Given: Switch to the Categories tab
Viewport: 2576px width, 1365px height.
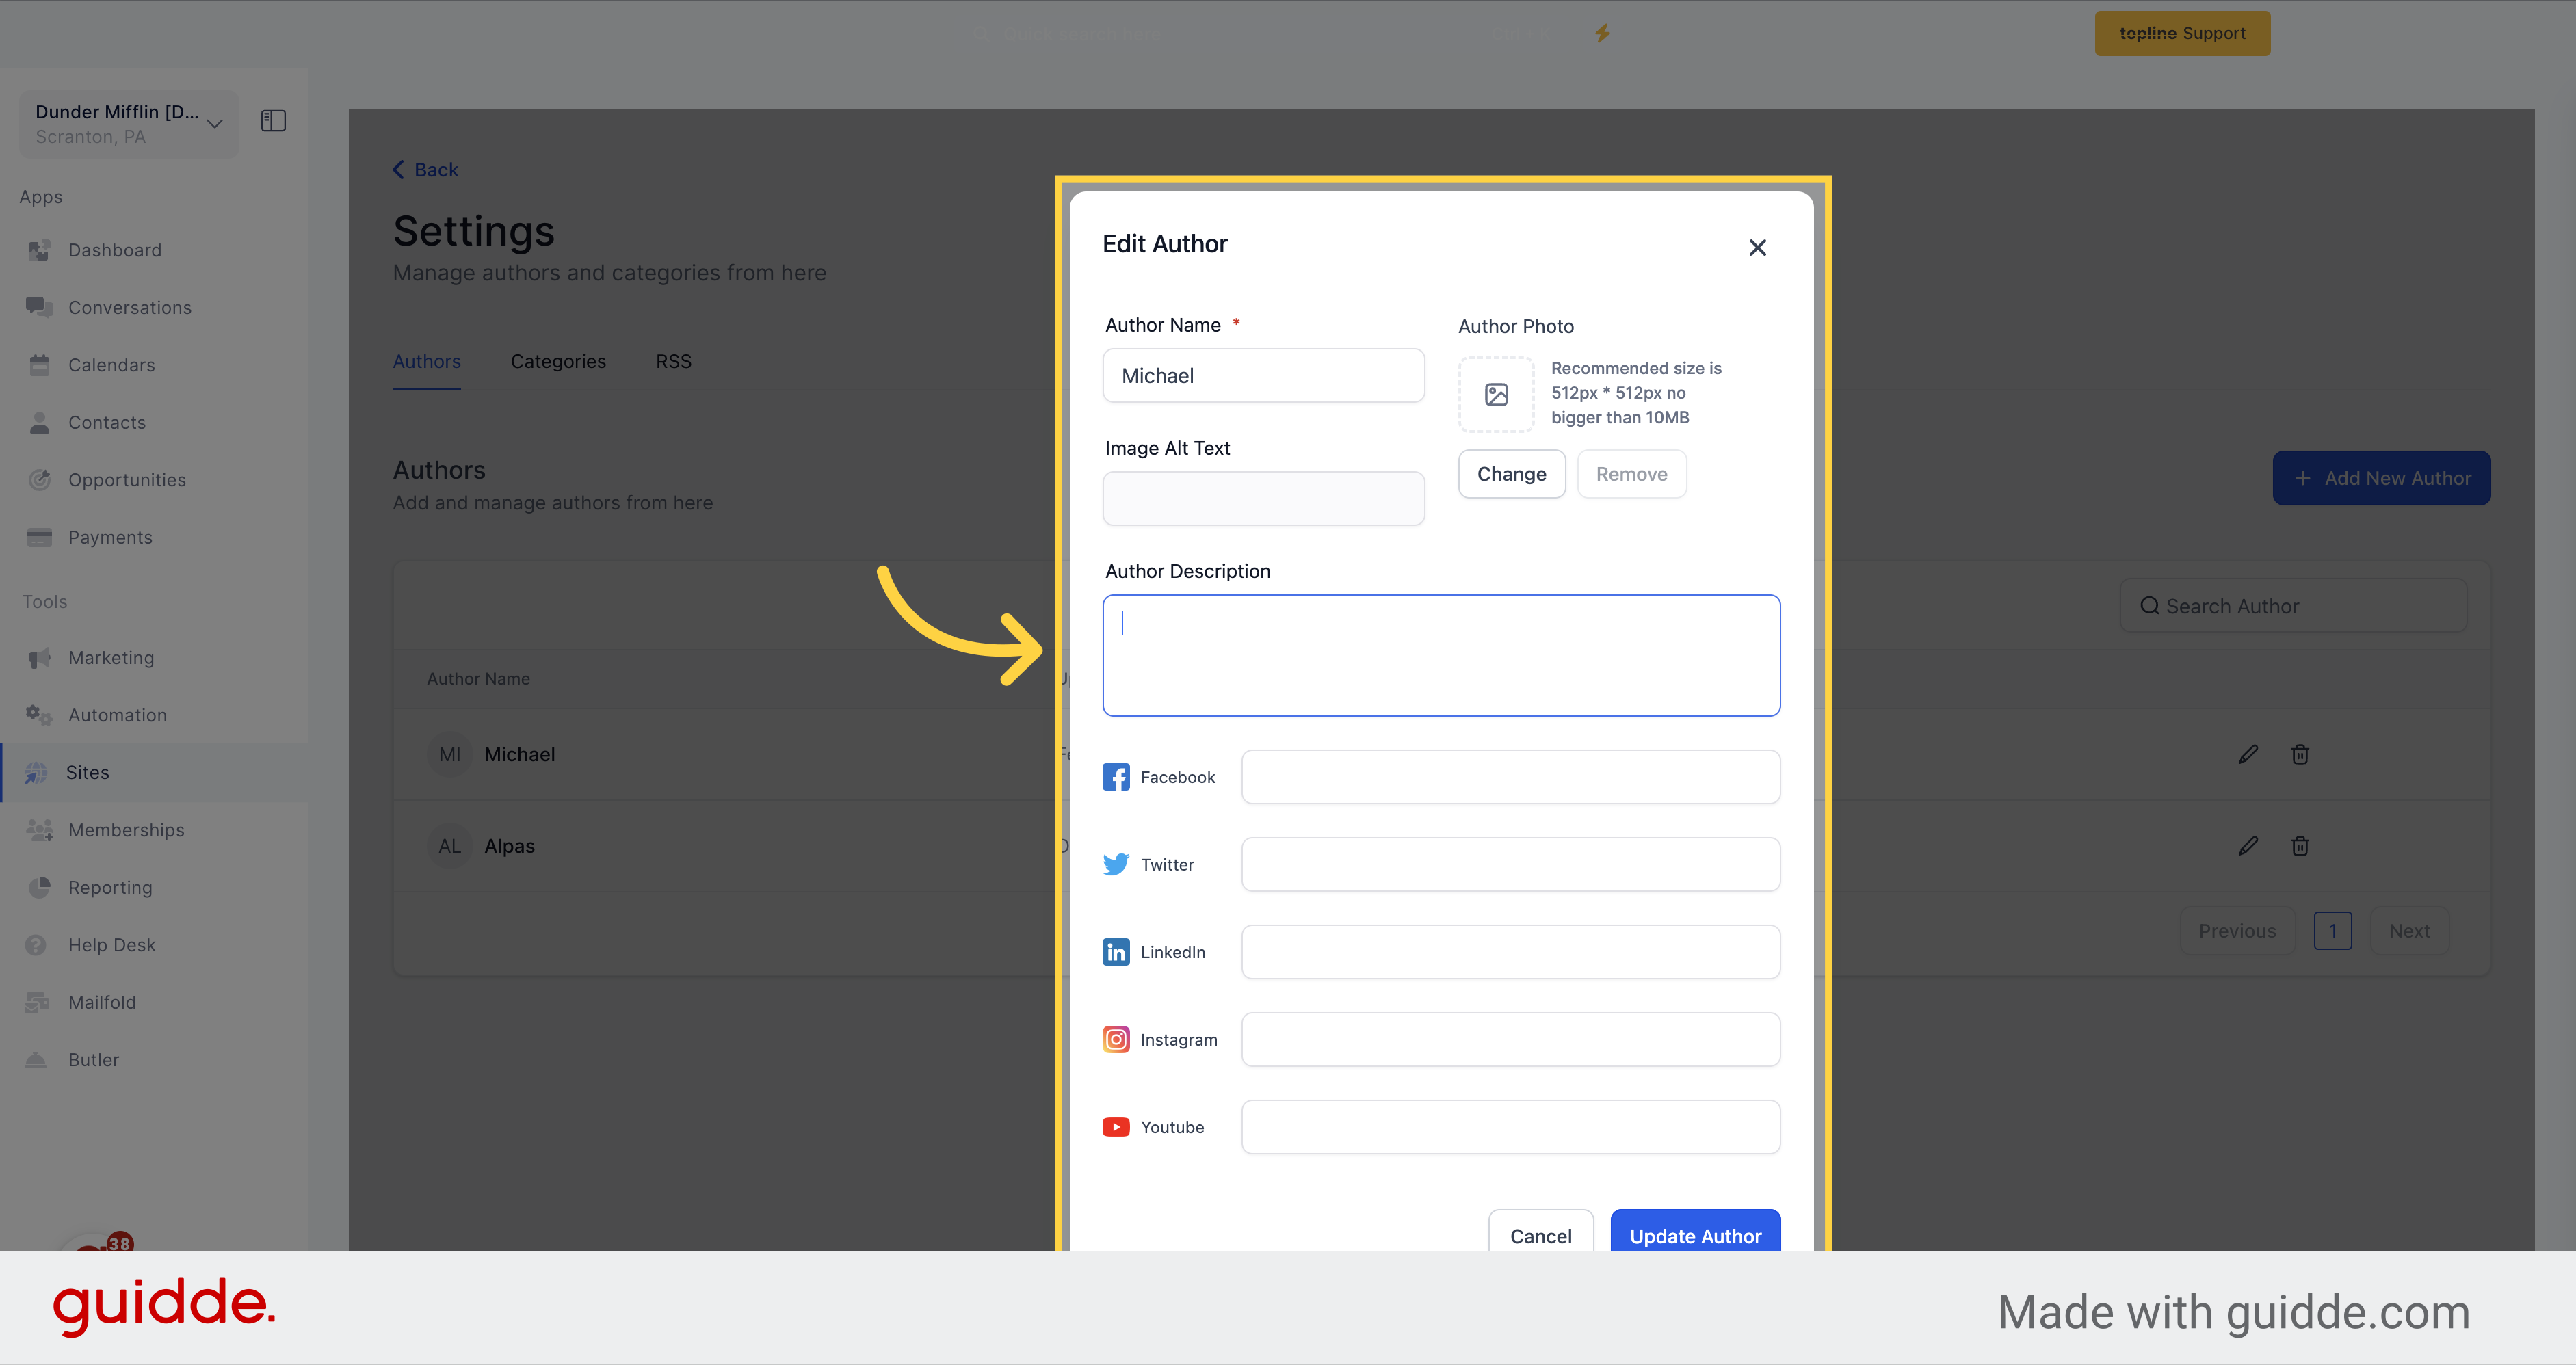Looking at the screenshot, I should (x=558, y=361).
